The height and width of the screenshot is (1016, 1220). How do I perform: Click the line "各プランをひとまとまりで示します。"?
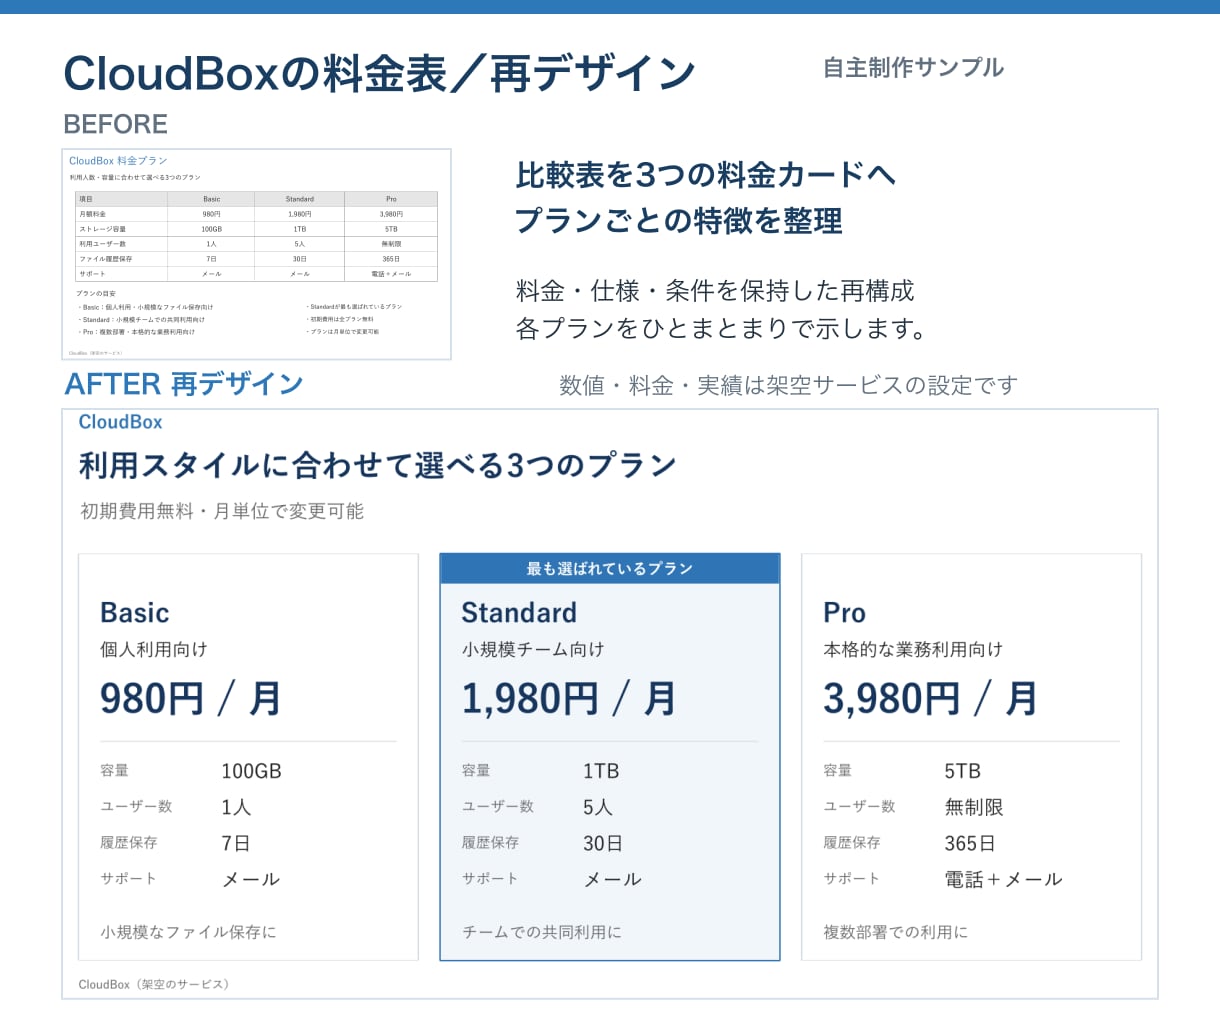(x=722, y=328)
